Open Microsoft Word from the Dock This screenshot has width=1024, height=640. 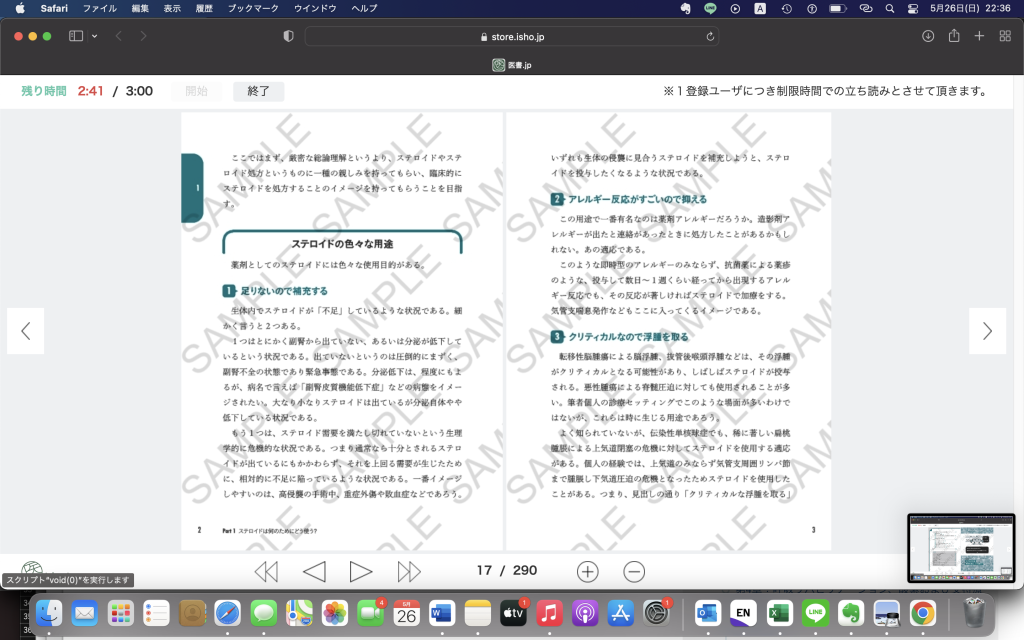[442, 612]
